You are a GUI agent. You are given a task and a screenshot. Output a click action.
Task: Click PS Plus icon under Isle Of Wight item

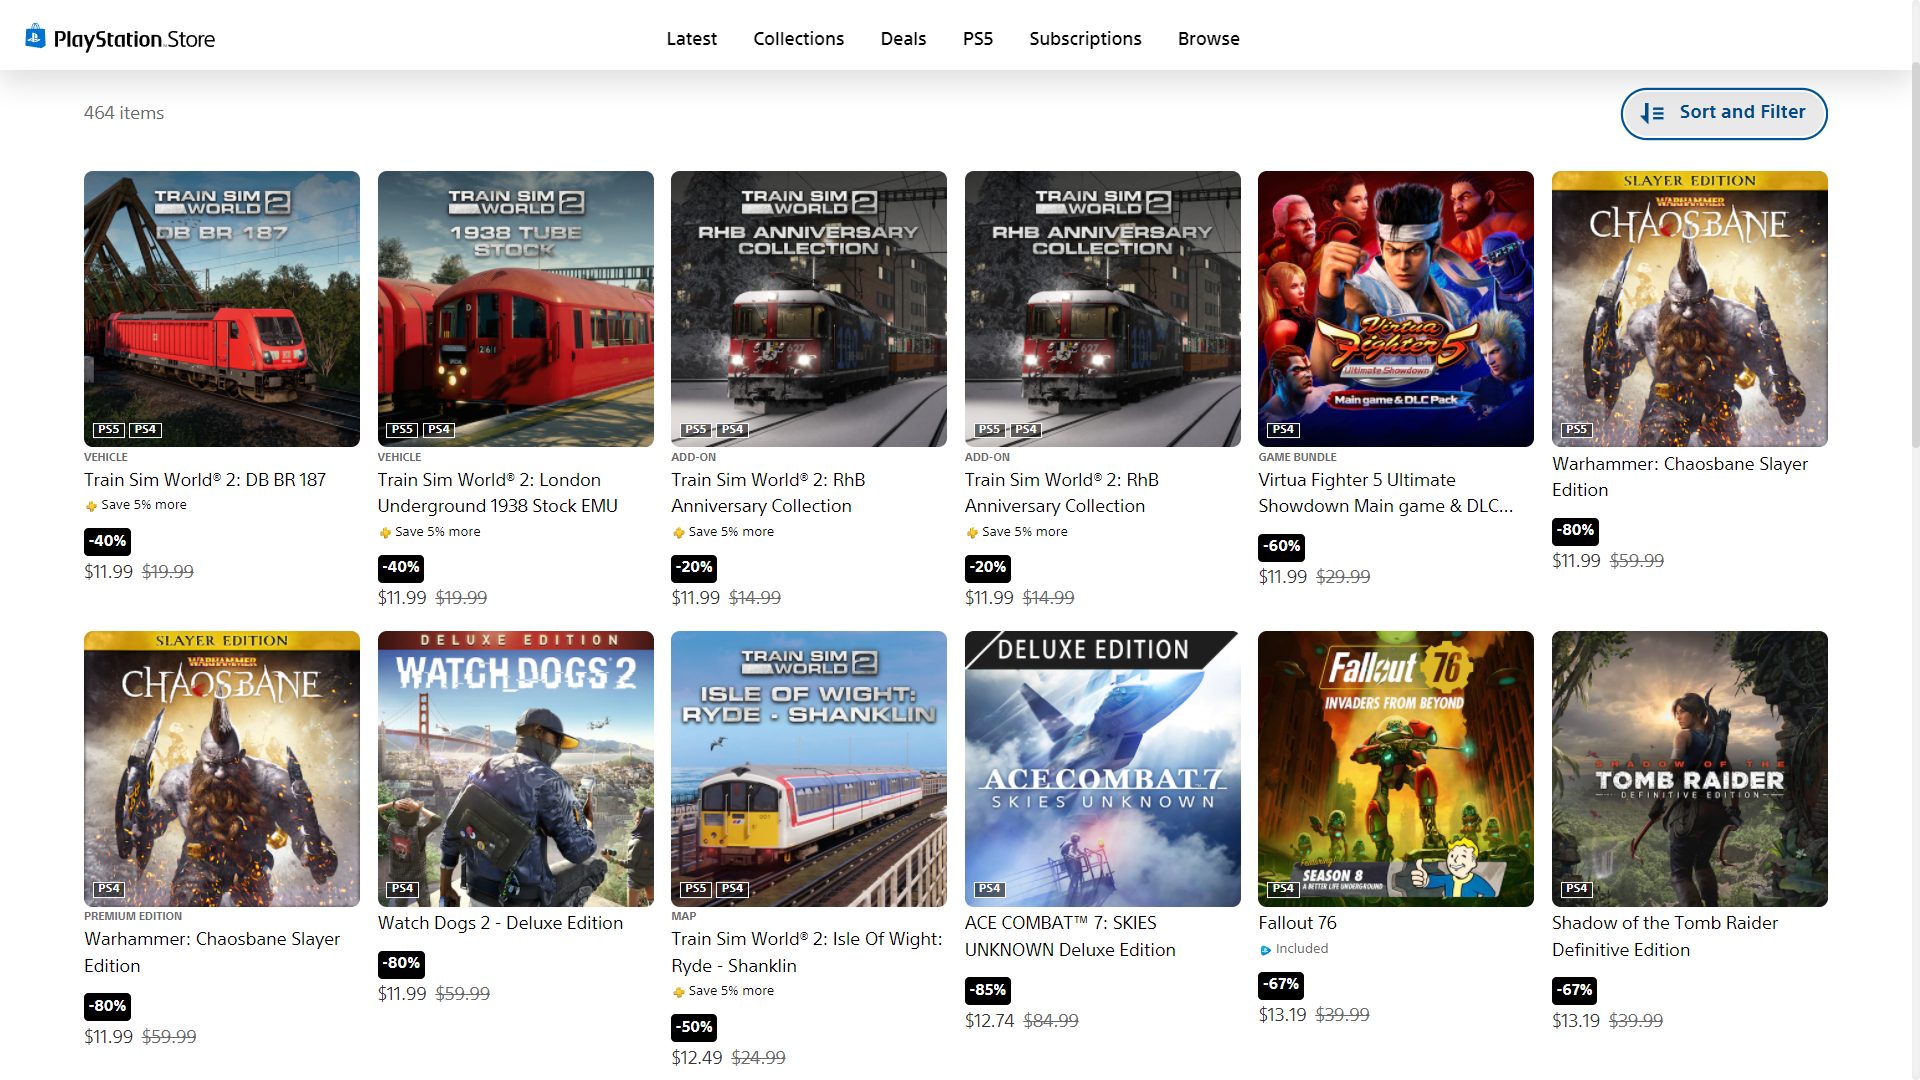tap(678, 992)
